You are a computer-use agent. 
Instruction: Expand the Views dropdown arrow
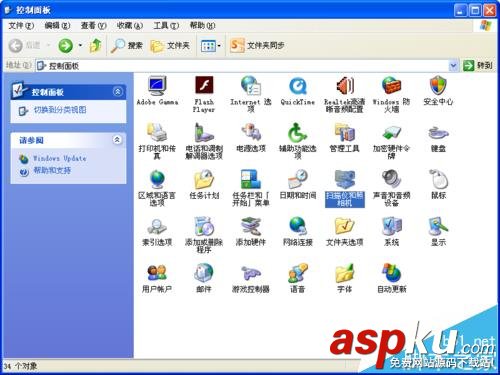(219, 46)
